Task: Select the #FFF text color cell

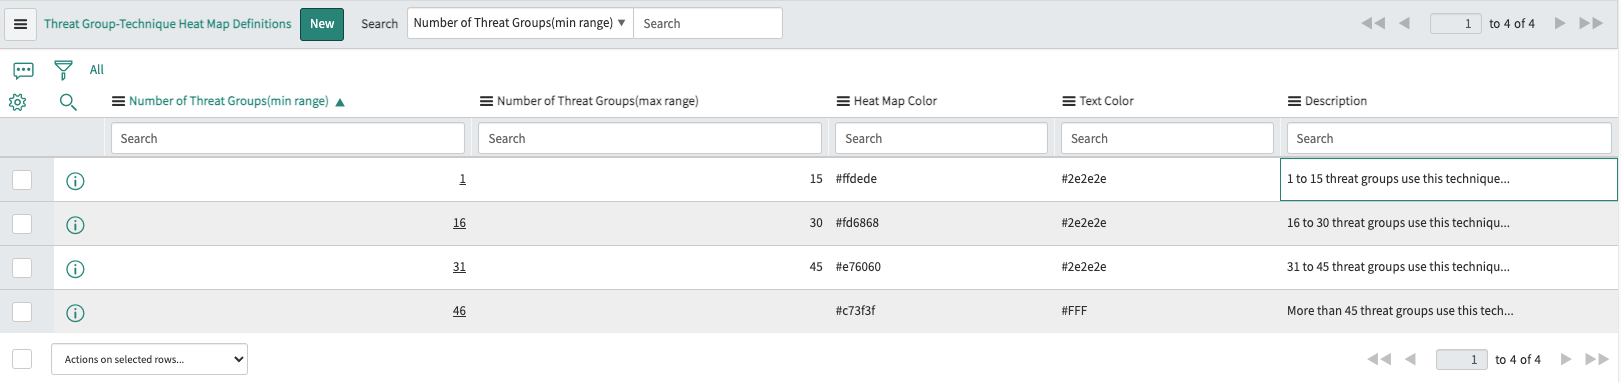Action: tap(1167, 311)
